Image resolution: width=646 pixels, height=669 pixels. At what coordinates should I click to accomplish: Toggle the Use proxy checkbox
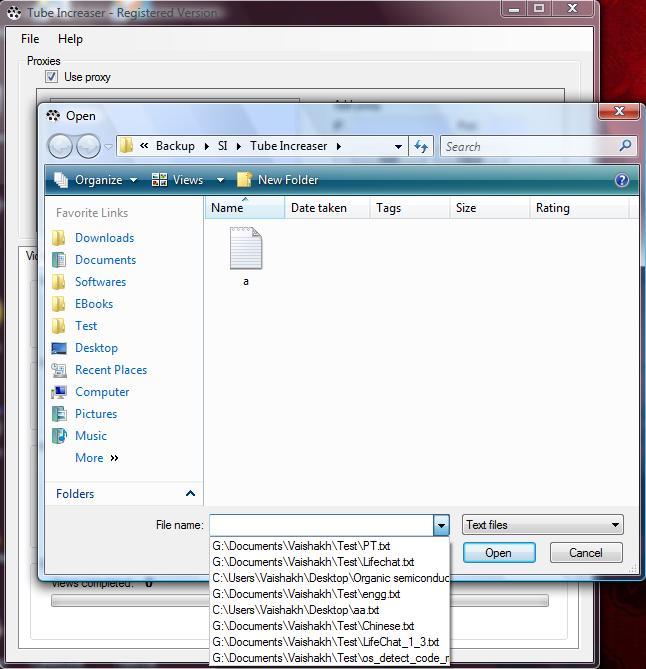(x=51, y=77)
